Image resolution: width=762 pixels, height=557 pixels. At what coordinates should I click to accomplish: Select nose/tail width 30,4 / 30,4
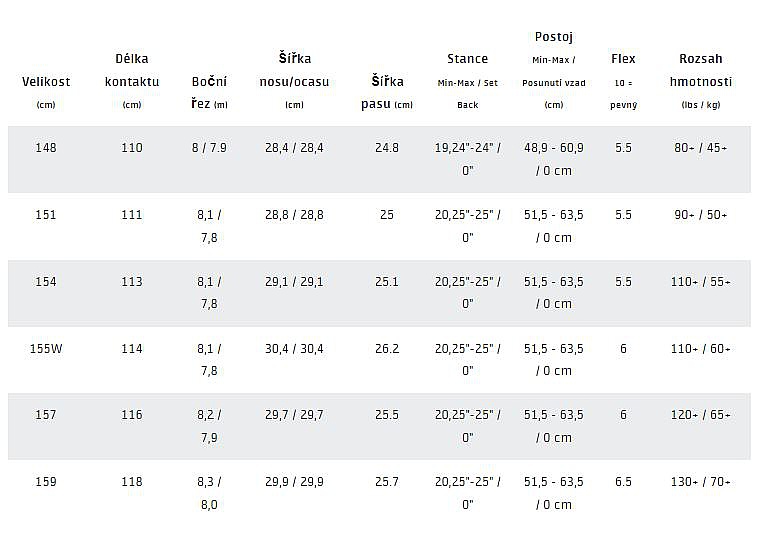294,349
